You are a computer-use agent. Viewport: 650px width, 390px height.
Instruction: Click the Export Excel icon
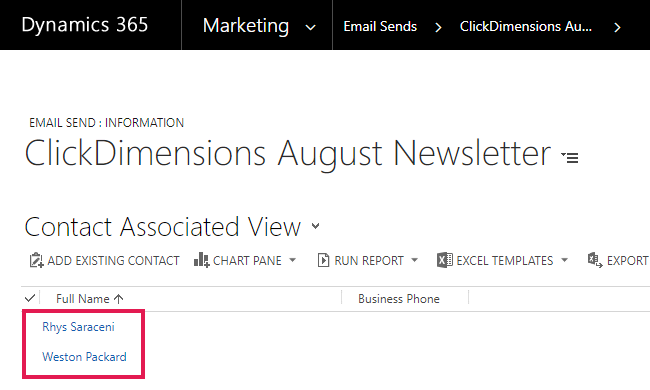[x=595, y=260]
